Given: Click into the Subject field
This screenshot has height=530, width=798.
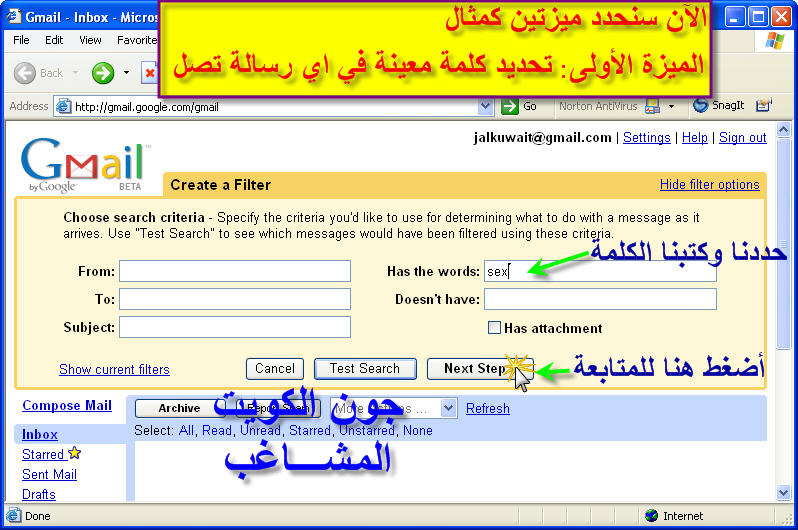Looking at the screenshot, I should coord(235,327).
